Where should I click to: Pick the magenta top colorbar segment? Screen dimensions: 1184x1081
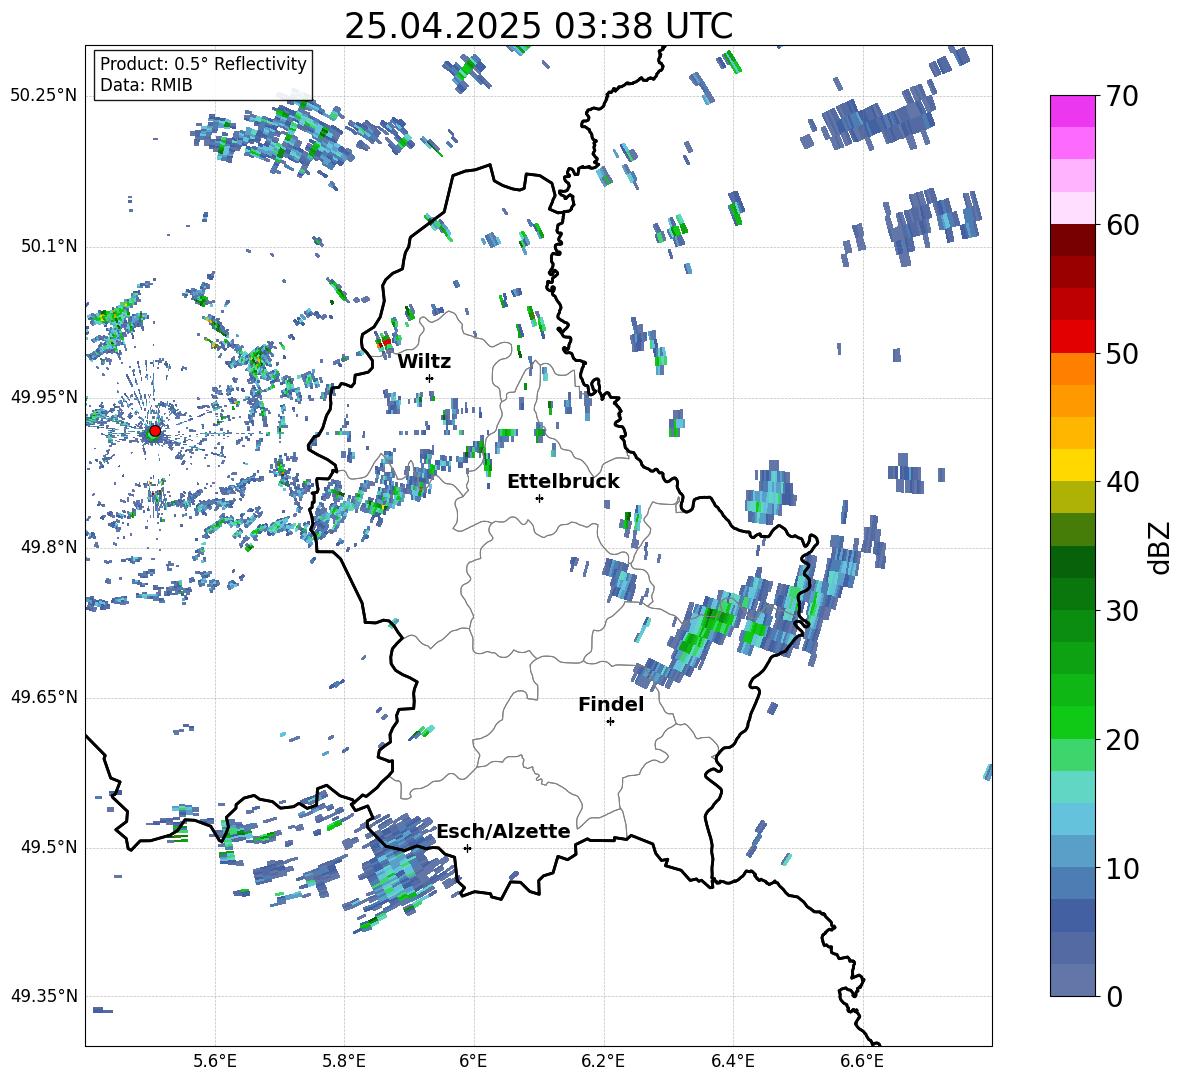pyautogui.click(x=1072, y=111)
